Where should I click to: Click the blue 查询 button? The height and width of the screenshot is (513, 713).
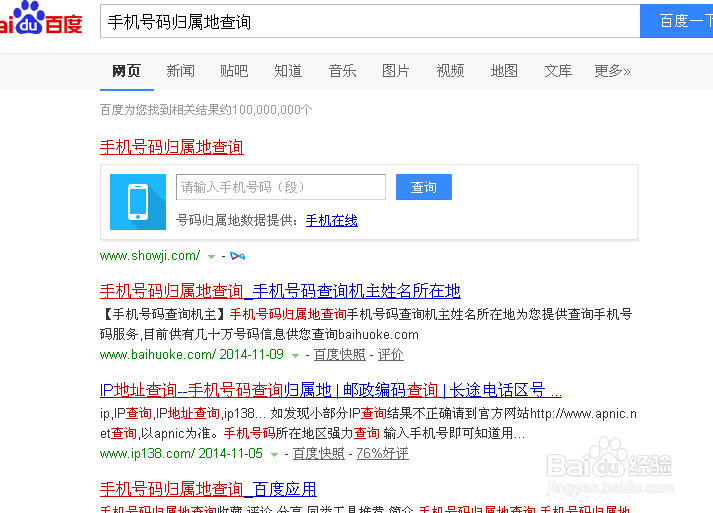[424, 187]
